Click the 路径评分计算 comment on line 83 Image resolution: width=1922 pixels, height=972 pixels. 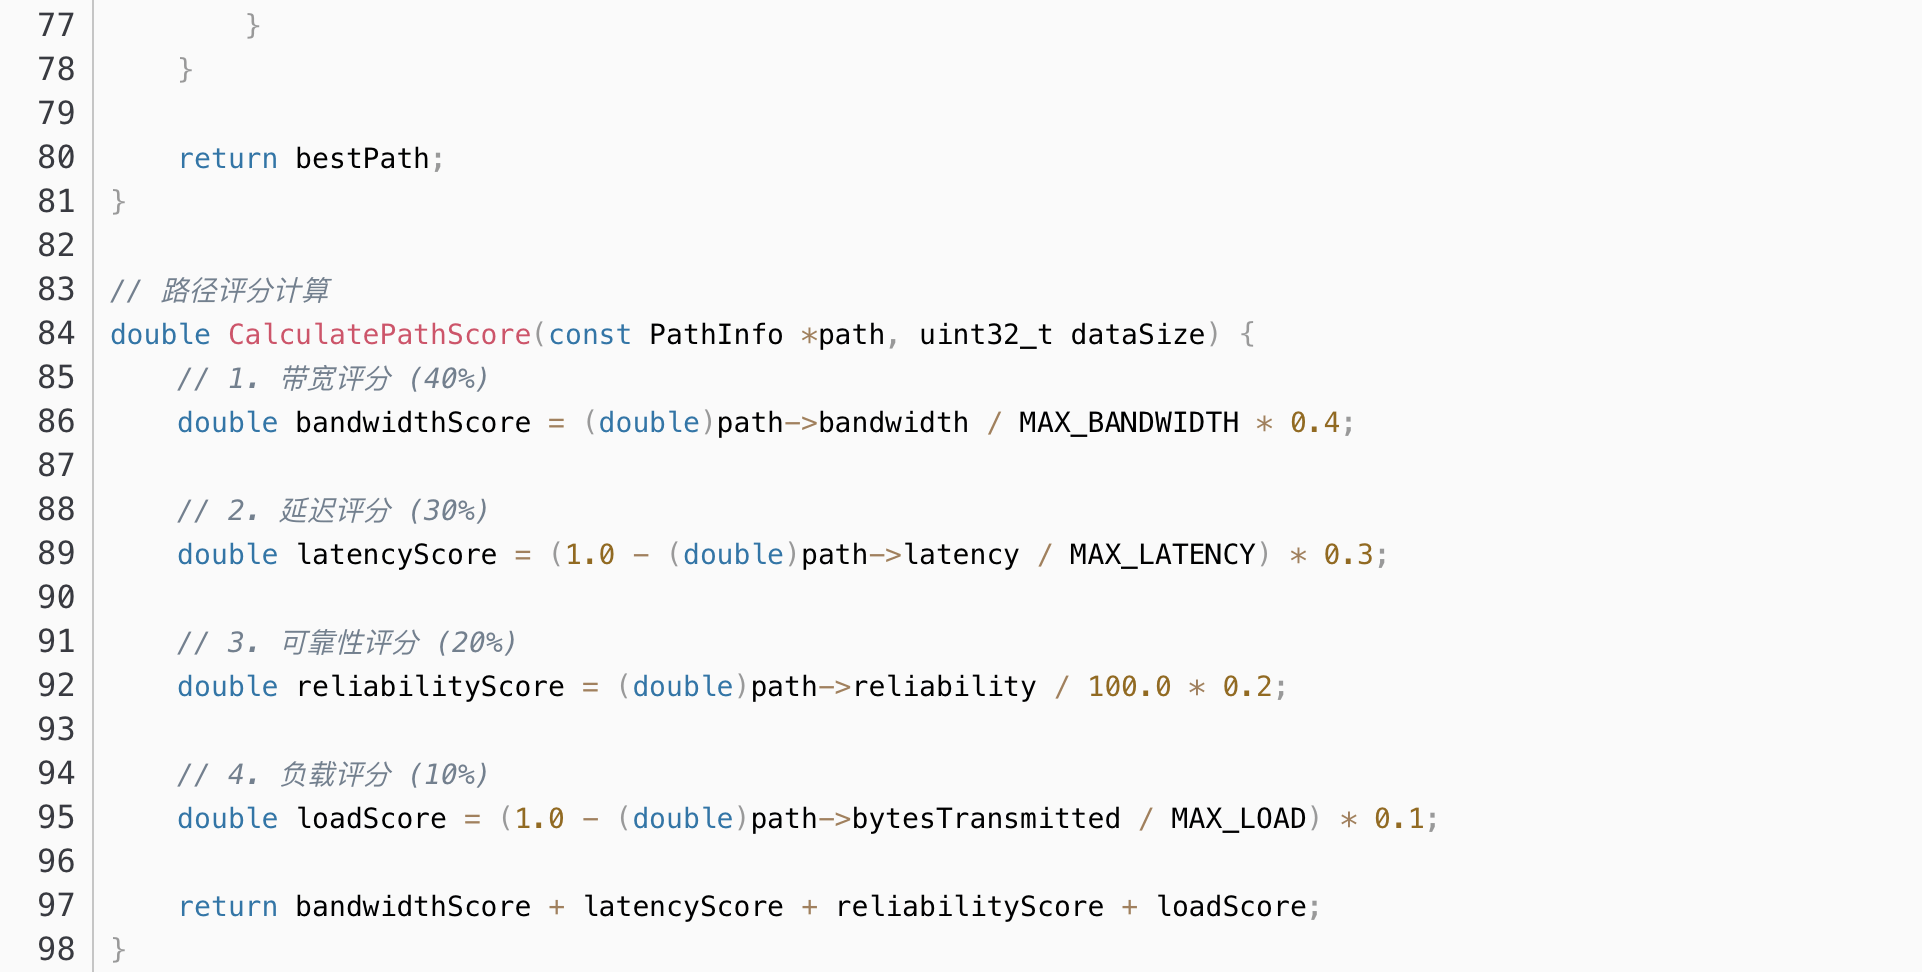(245, 290)
